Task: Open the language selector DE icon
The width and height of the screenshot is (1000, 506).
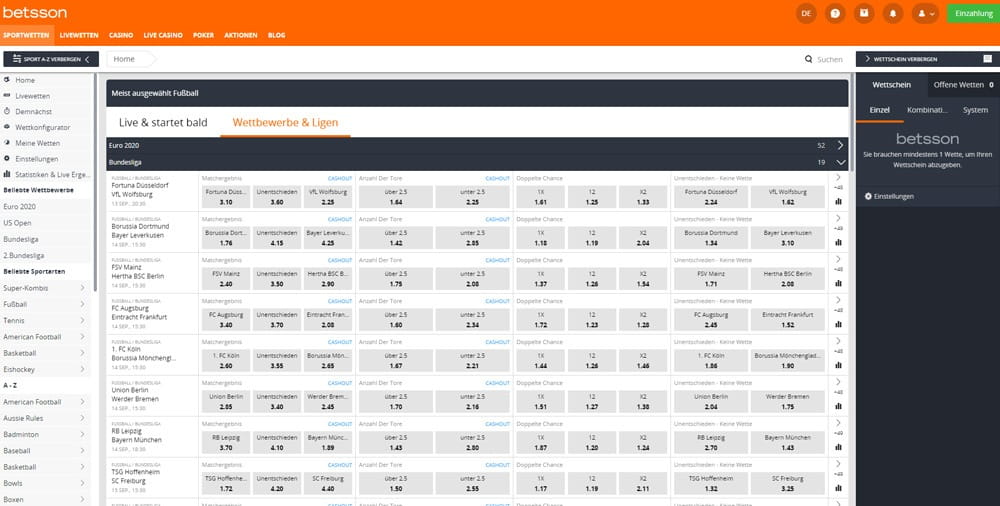Action: pos(806,13)
